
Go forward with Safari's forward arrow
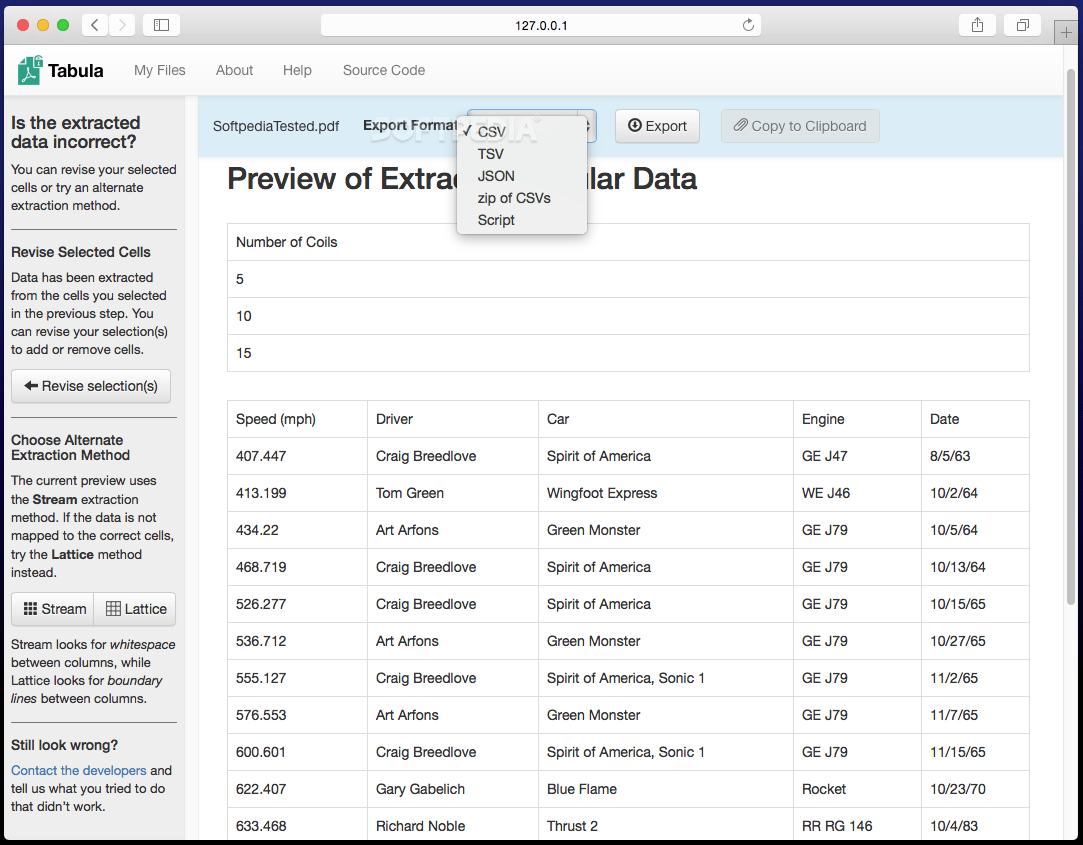122,26
